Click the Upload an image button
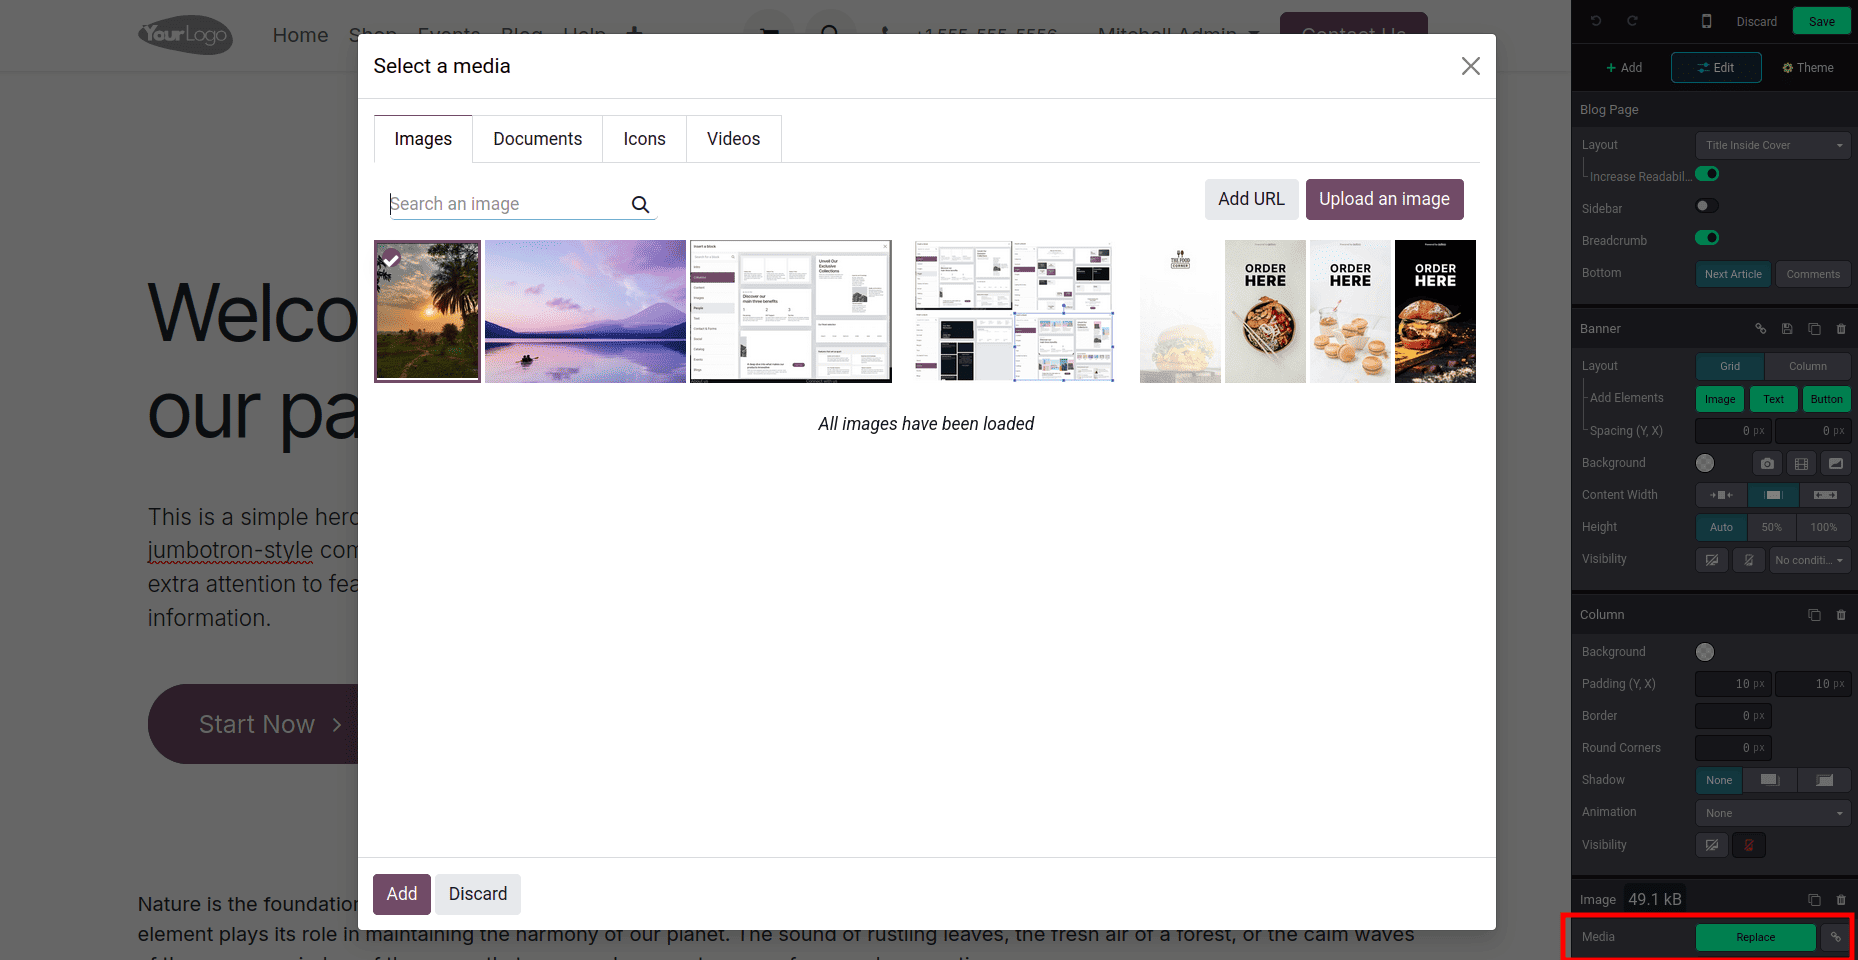The height and width of the screenshot is (960, 1858). coord(1384,199)
